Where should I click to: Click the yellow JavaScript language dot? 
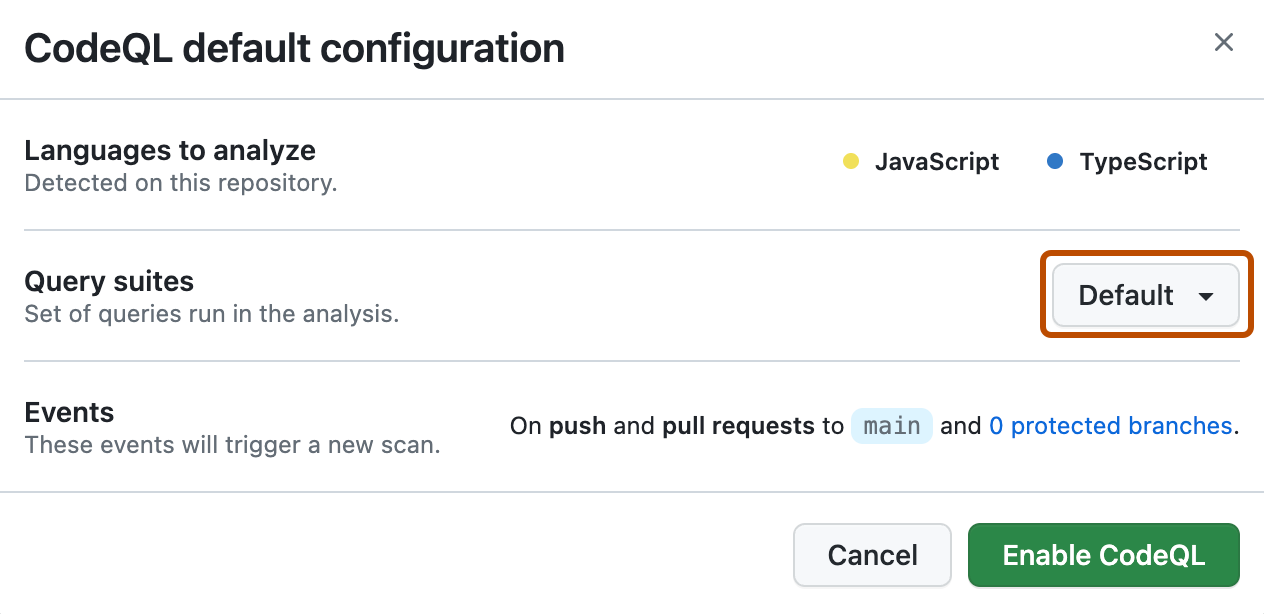point(851,162)
